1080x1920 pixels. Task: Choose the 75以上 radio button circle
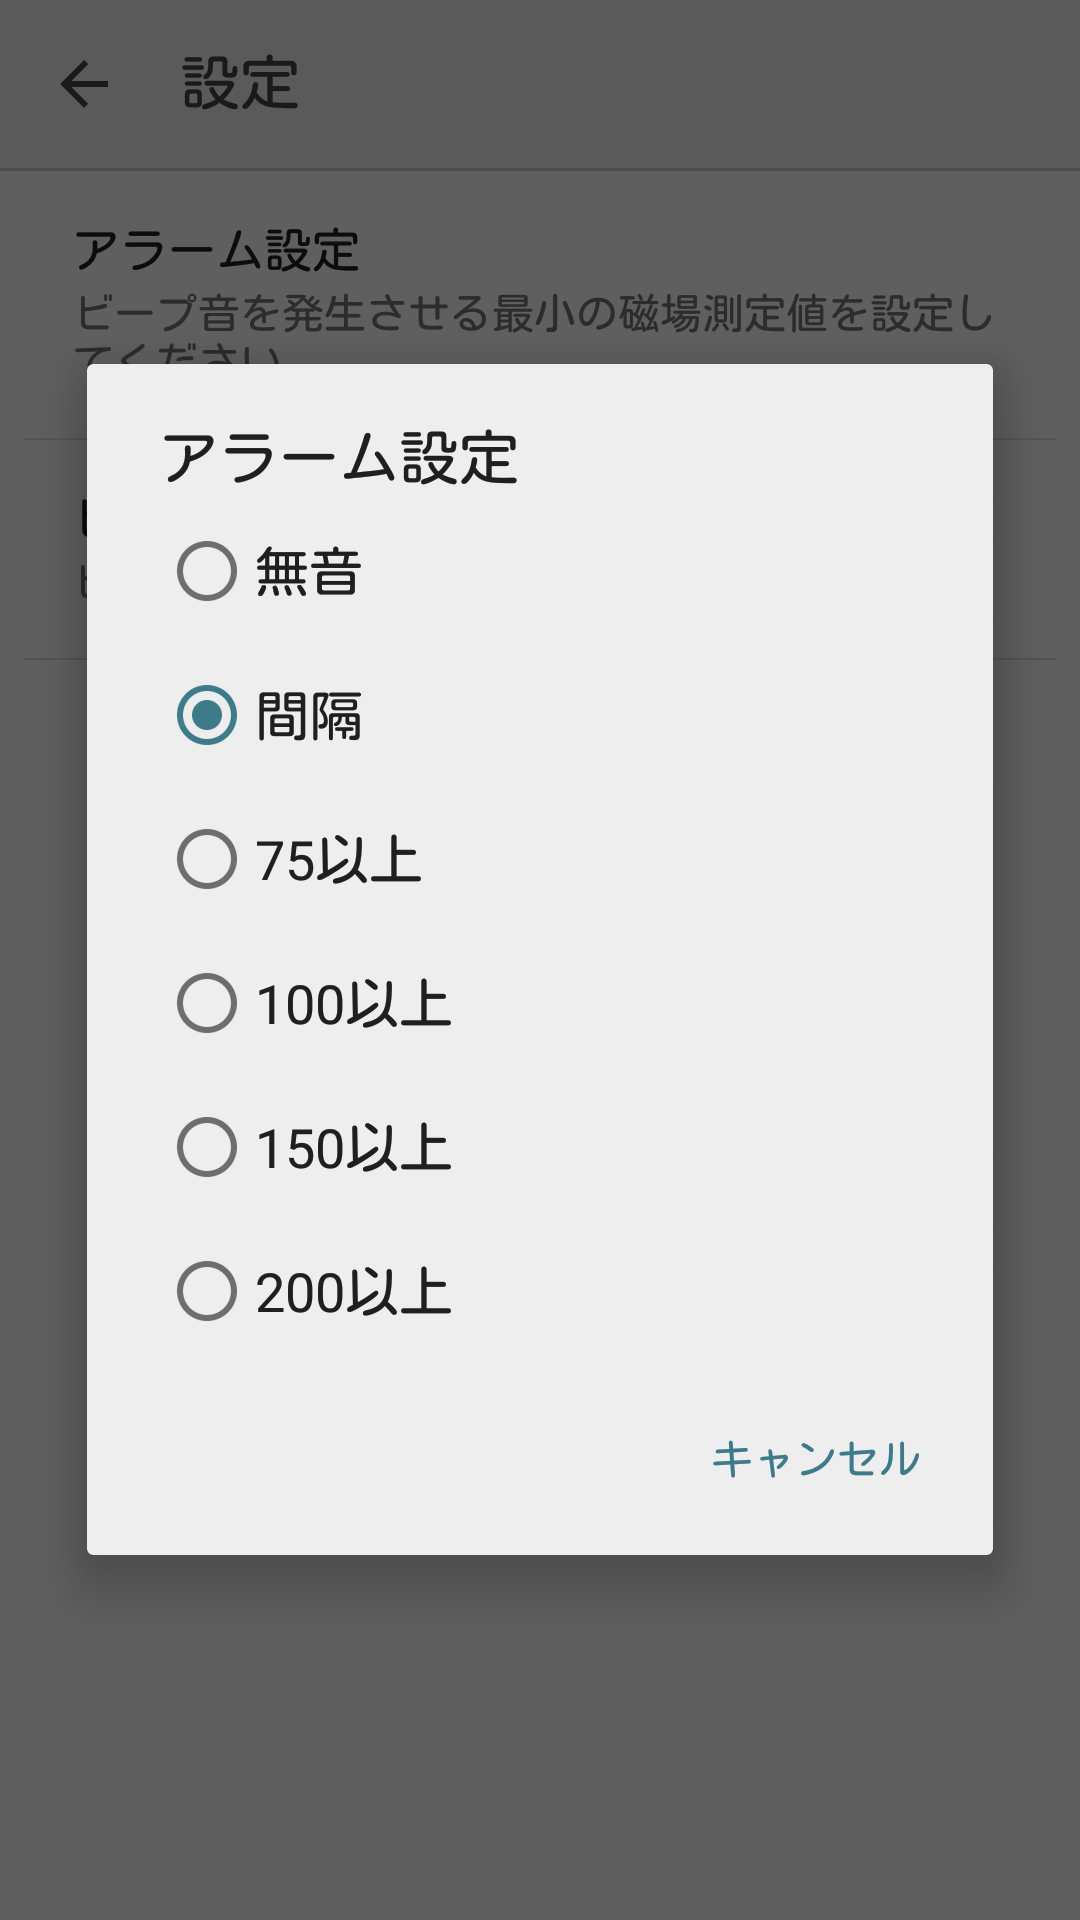[x=207, y=859]
